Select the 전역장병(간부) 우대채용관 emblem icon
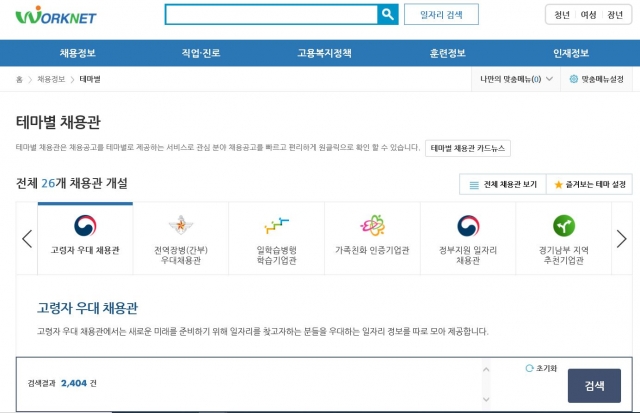 181,224
